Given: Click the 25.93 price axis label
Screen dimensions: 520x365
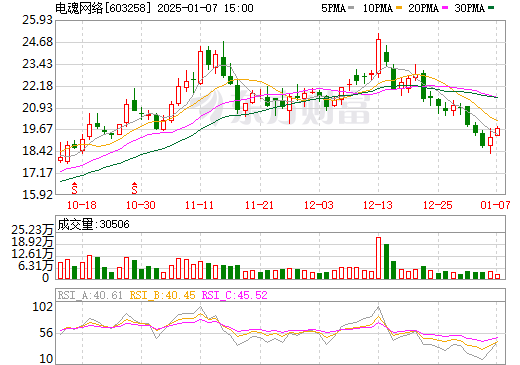Looking at the screenshot, I should coord(37,20).
